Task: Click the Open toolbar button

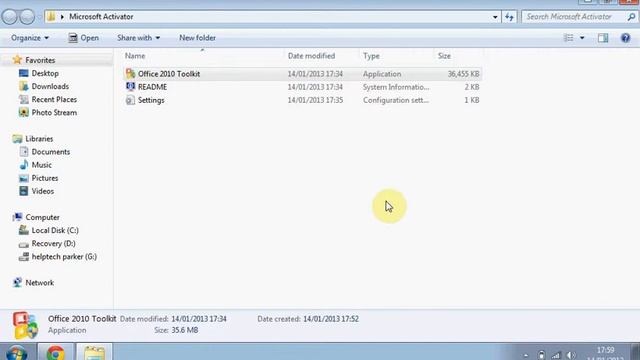Action: pyautogui.click(x=84, y=38)
